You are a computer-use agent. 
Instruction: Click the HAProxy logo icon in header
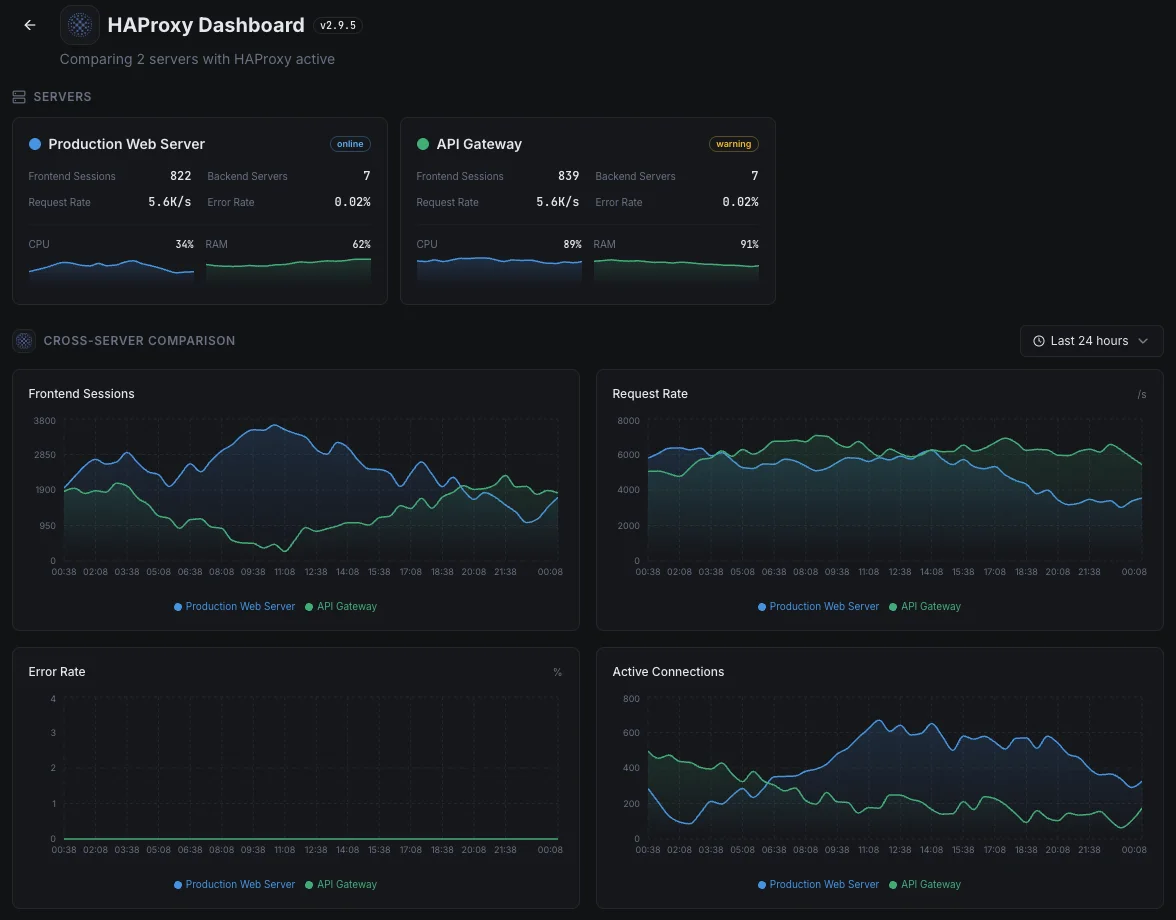80,25
